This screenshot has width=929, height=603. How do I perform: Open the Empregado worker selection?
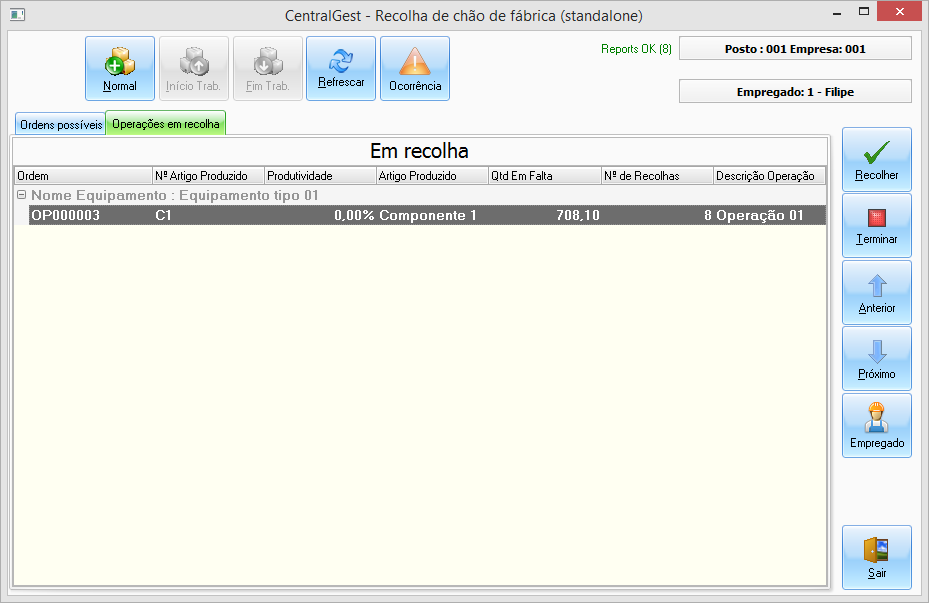877,425
